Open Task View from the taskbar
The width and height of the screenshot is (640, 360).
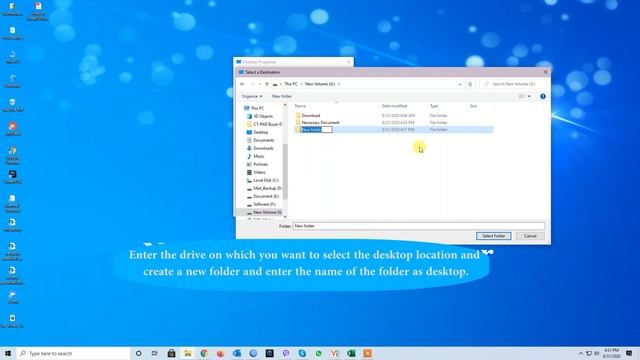155,353
